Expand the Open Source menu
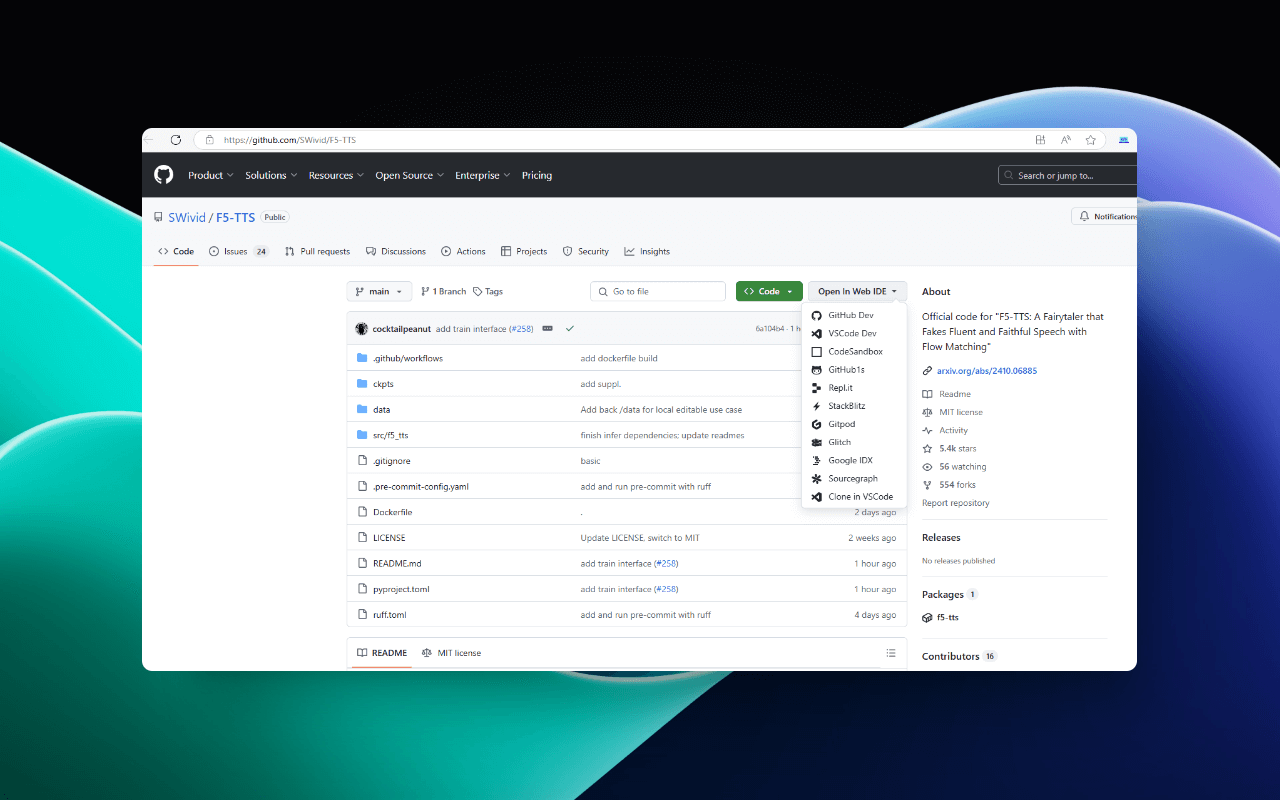The height and width of the screenshot is (800, 1280). click(x=409, y=175)
